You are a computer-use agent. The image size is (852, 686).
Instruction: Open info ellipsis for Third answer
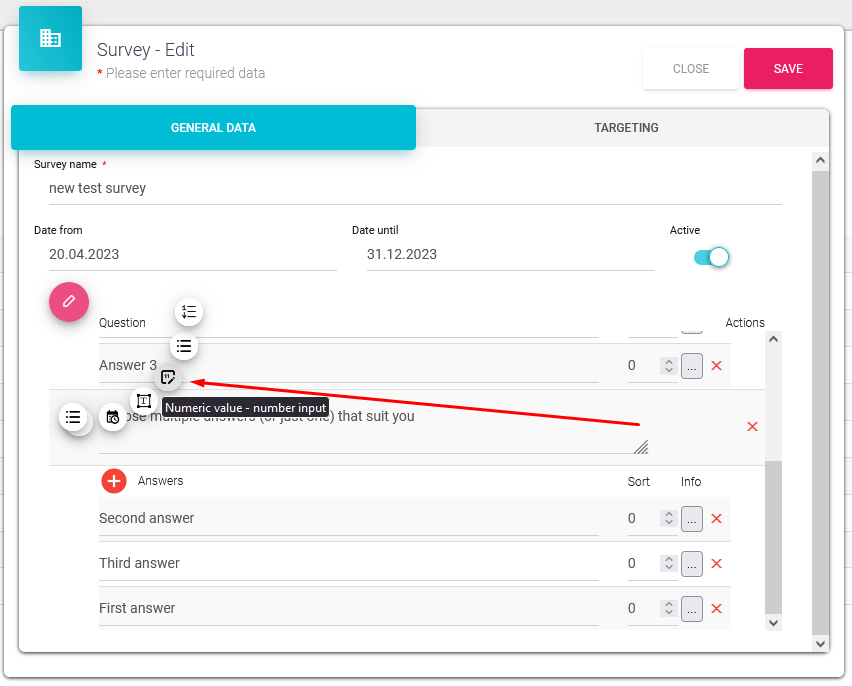click(x=692, y=563)
